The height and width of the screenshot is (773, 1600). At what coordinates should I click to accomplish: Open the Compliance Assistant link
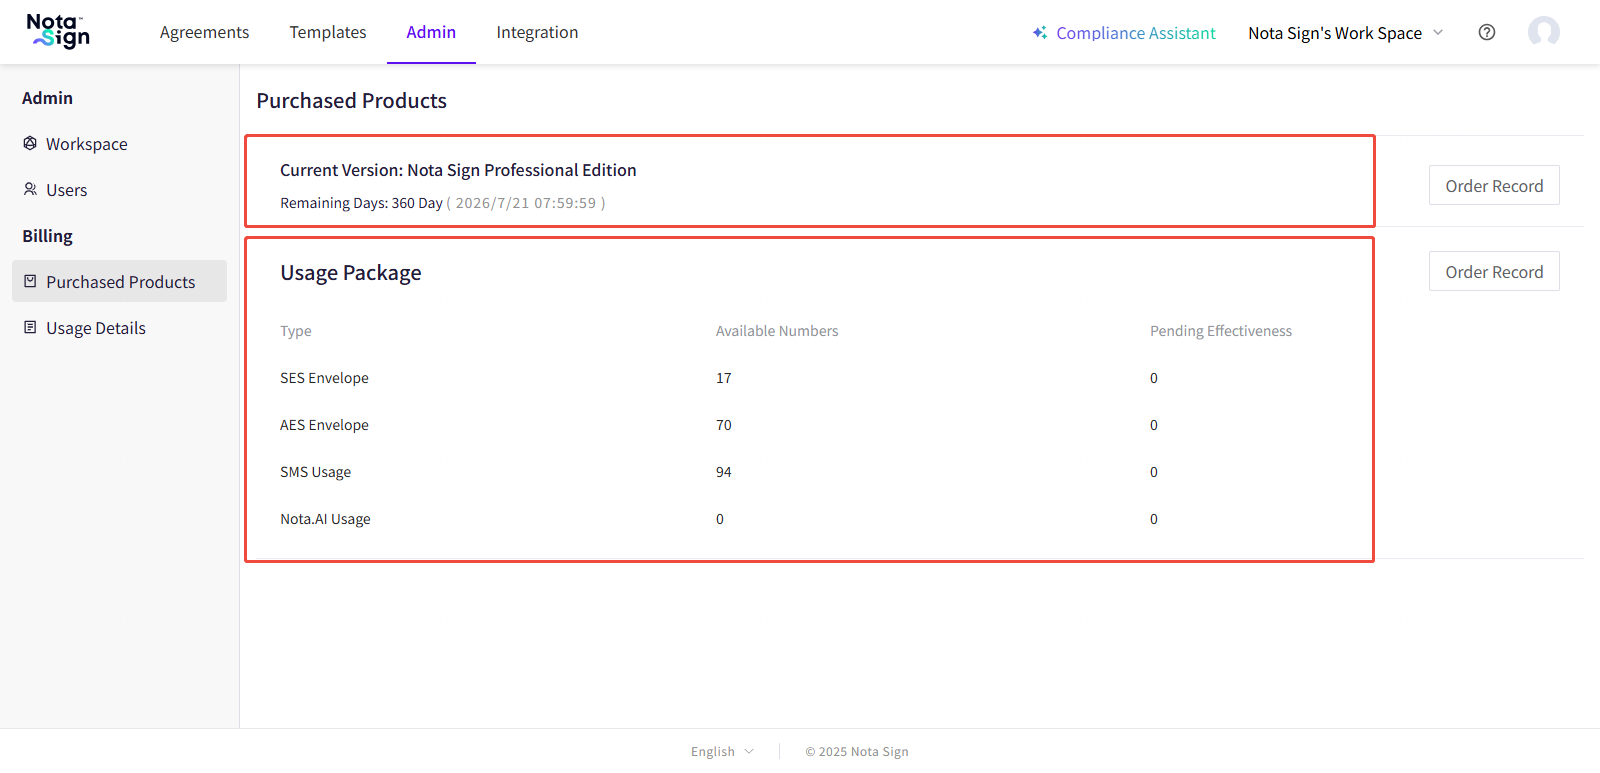[x=1135, y=33]
